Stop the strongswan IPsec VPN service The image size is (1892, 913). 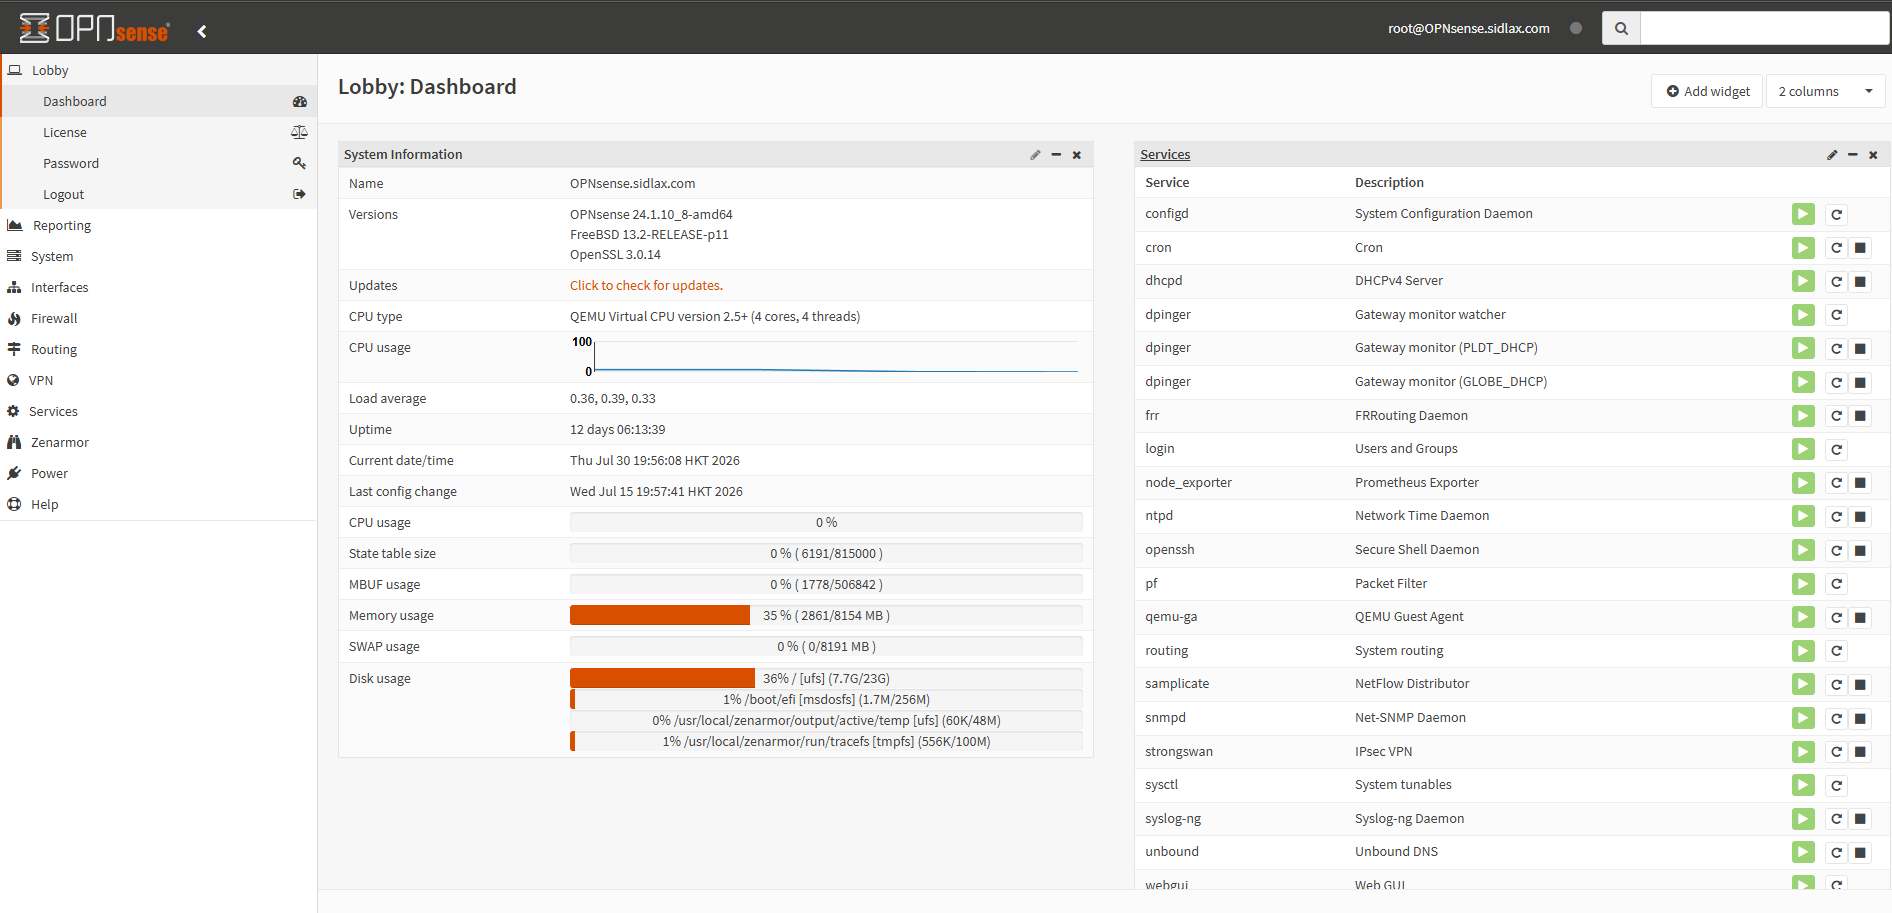1860,752
